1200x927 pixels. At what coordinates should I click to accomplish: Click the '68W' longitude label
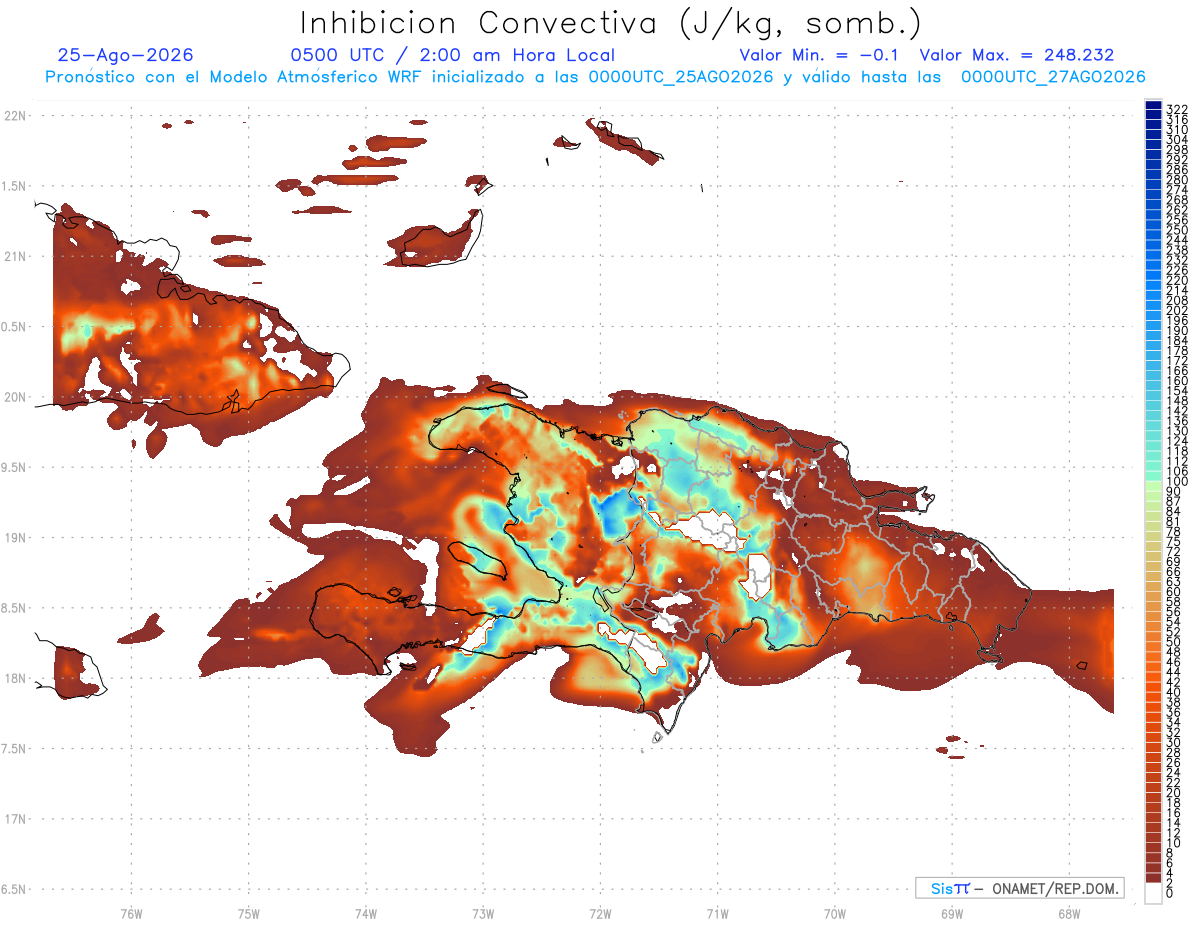1069,913
